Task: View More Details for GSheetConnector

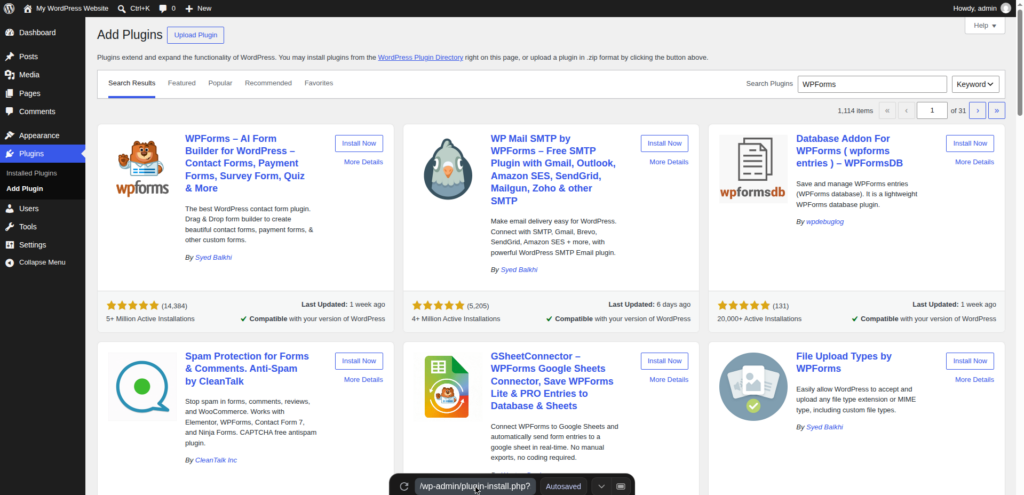Action: pos(669,379)
